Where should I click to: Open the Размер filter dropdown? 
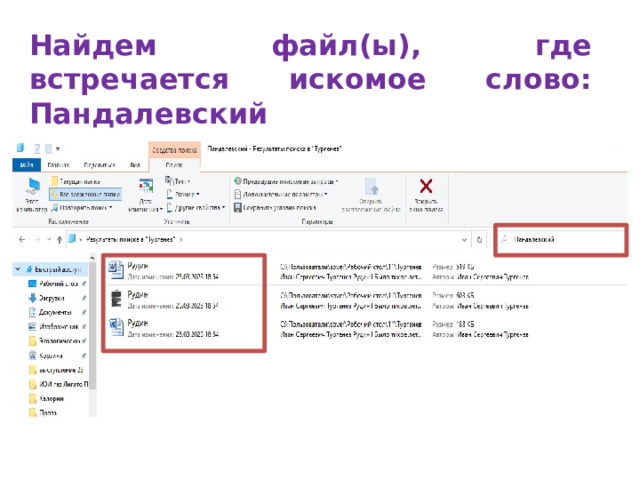[183, 194]
